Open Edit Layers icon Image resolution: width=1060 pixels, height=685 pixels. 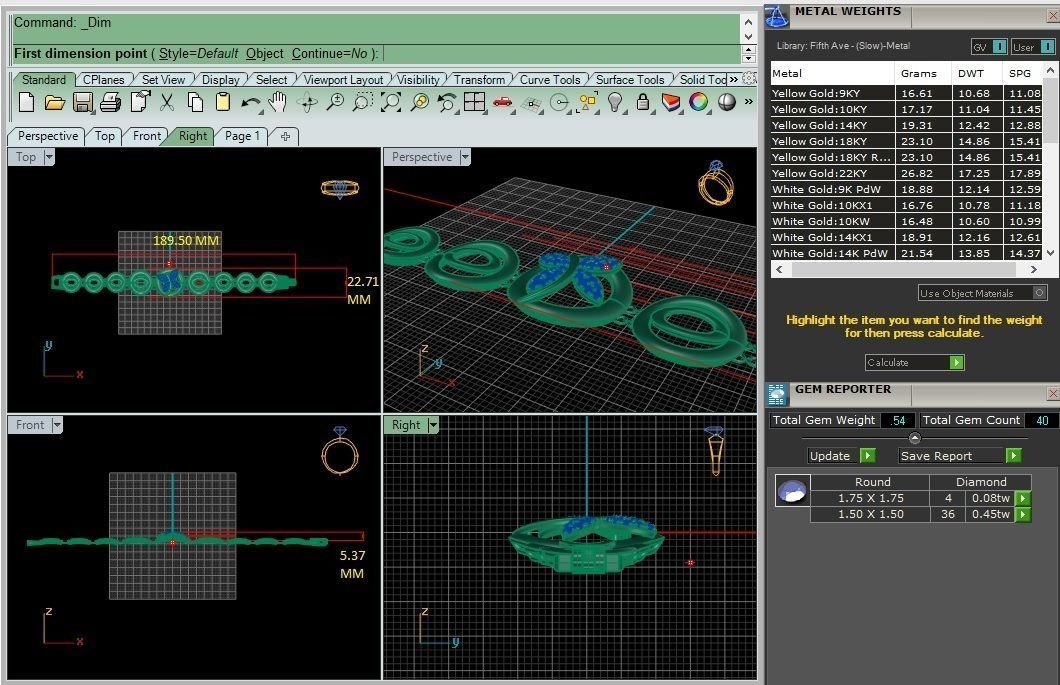tap(671, 102)
